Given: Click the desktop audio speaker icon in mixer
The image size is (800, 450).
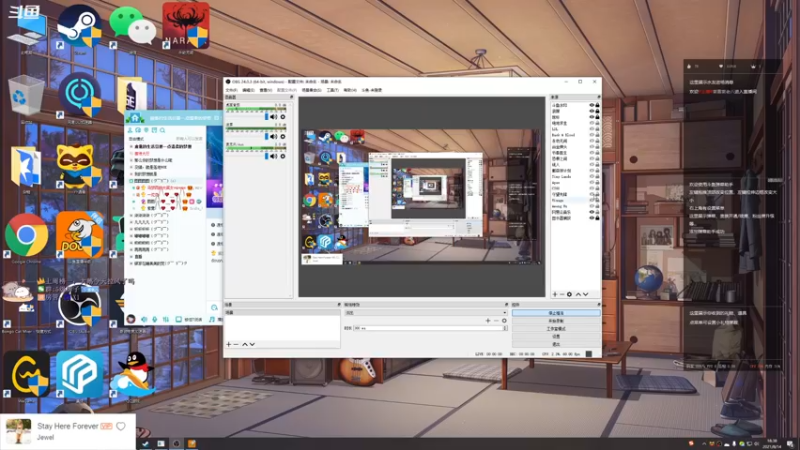Looking at the screenshot, I should [x=273, y=117].
